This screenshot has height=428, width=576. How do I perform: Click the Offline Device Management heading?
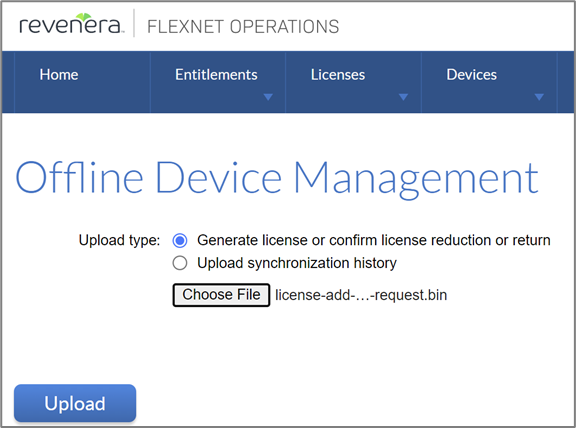click(277, 178)
